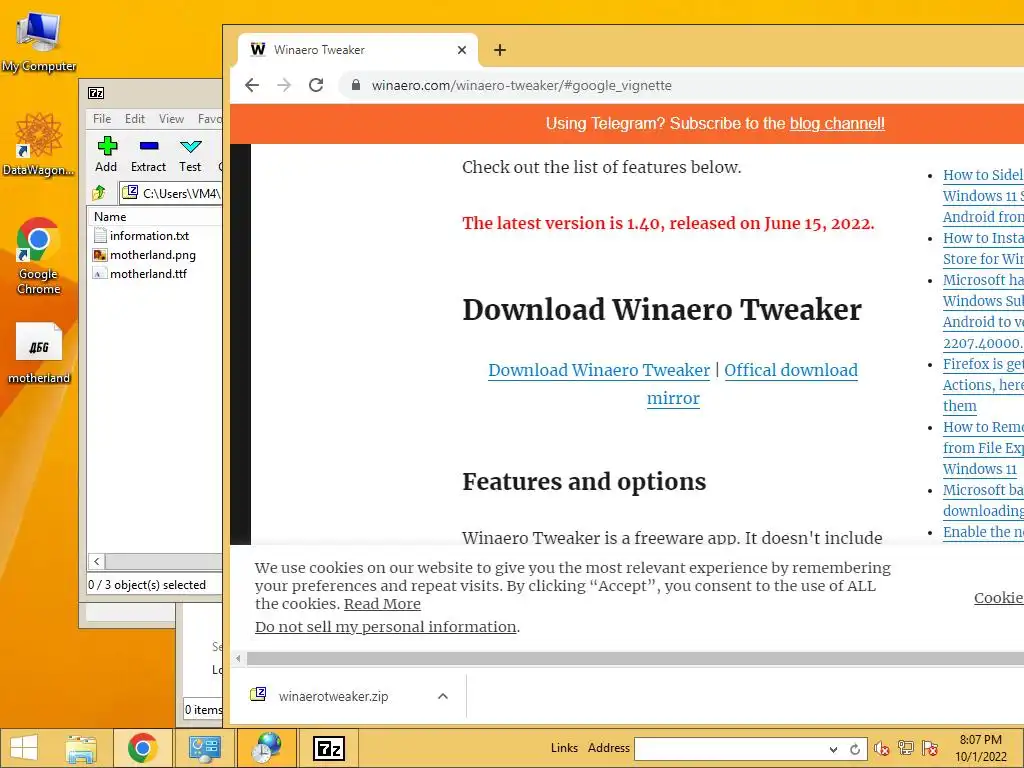The width and height of the screenshot is (1024, 768).
Task: Click 0 / 3 object(s) selected status
Action: click(x=147, y=585)
